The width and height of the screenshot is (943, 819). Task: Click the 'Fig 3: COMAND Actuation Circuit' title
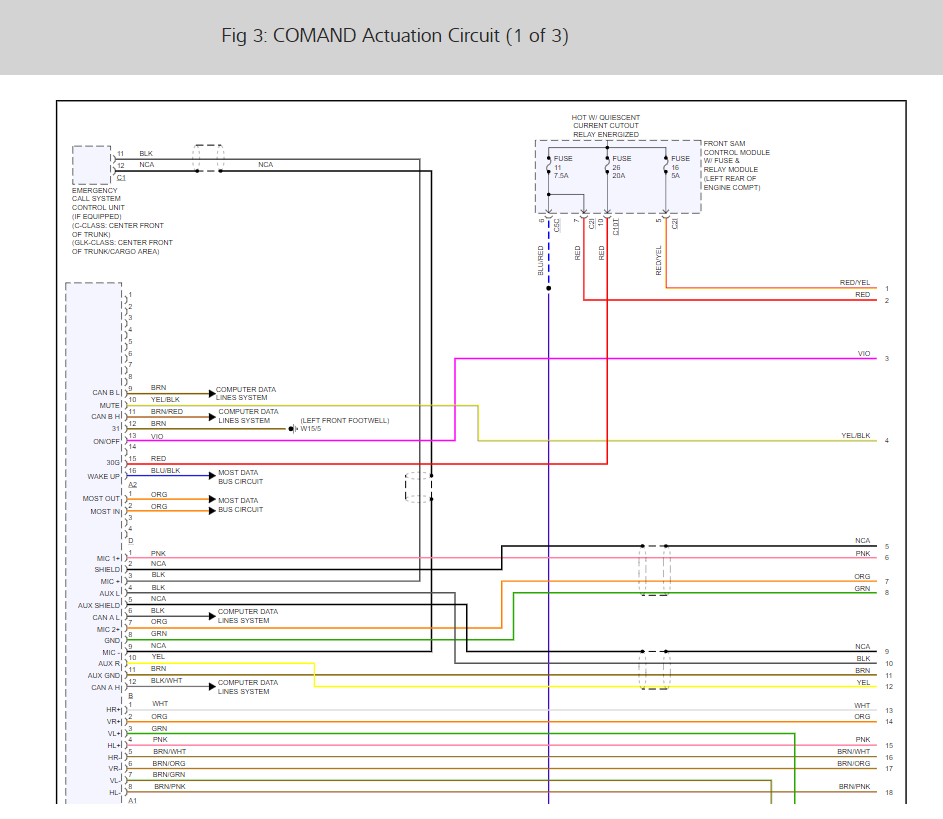395,35
